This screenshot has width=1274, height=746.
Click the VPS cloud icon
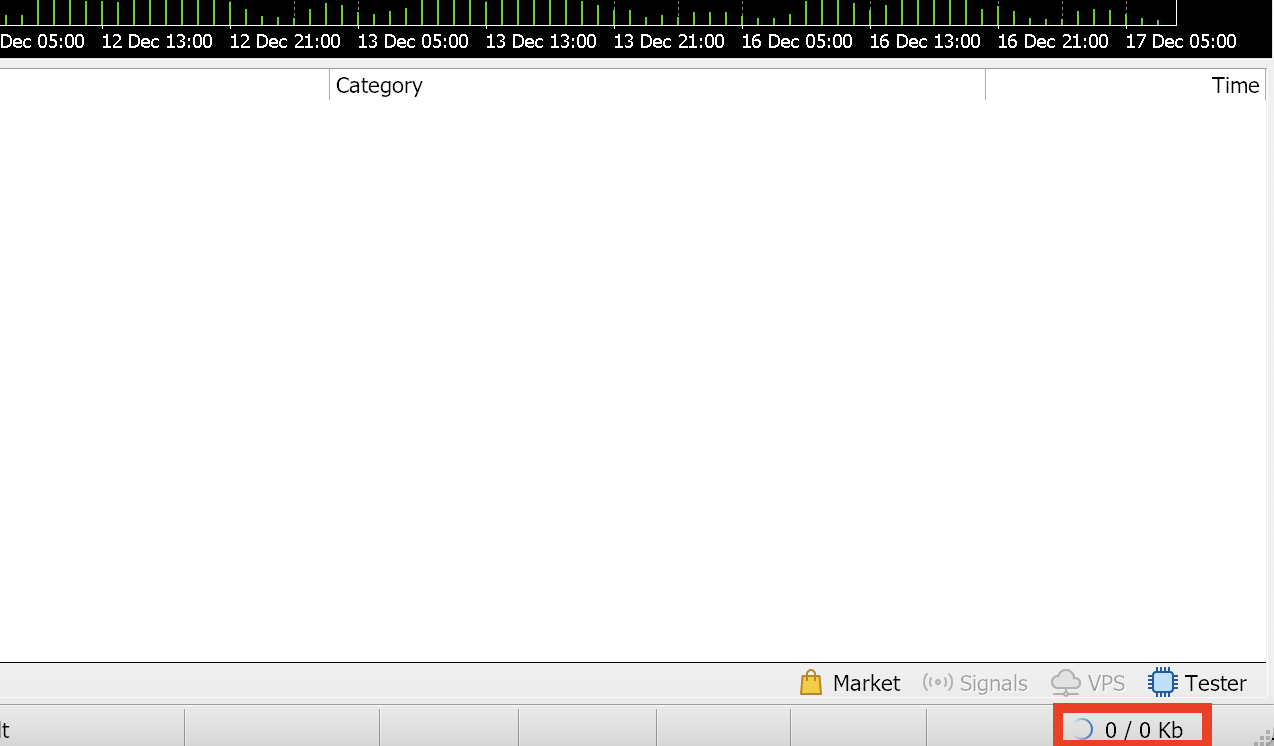click(x=1066, y=683)
